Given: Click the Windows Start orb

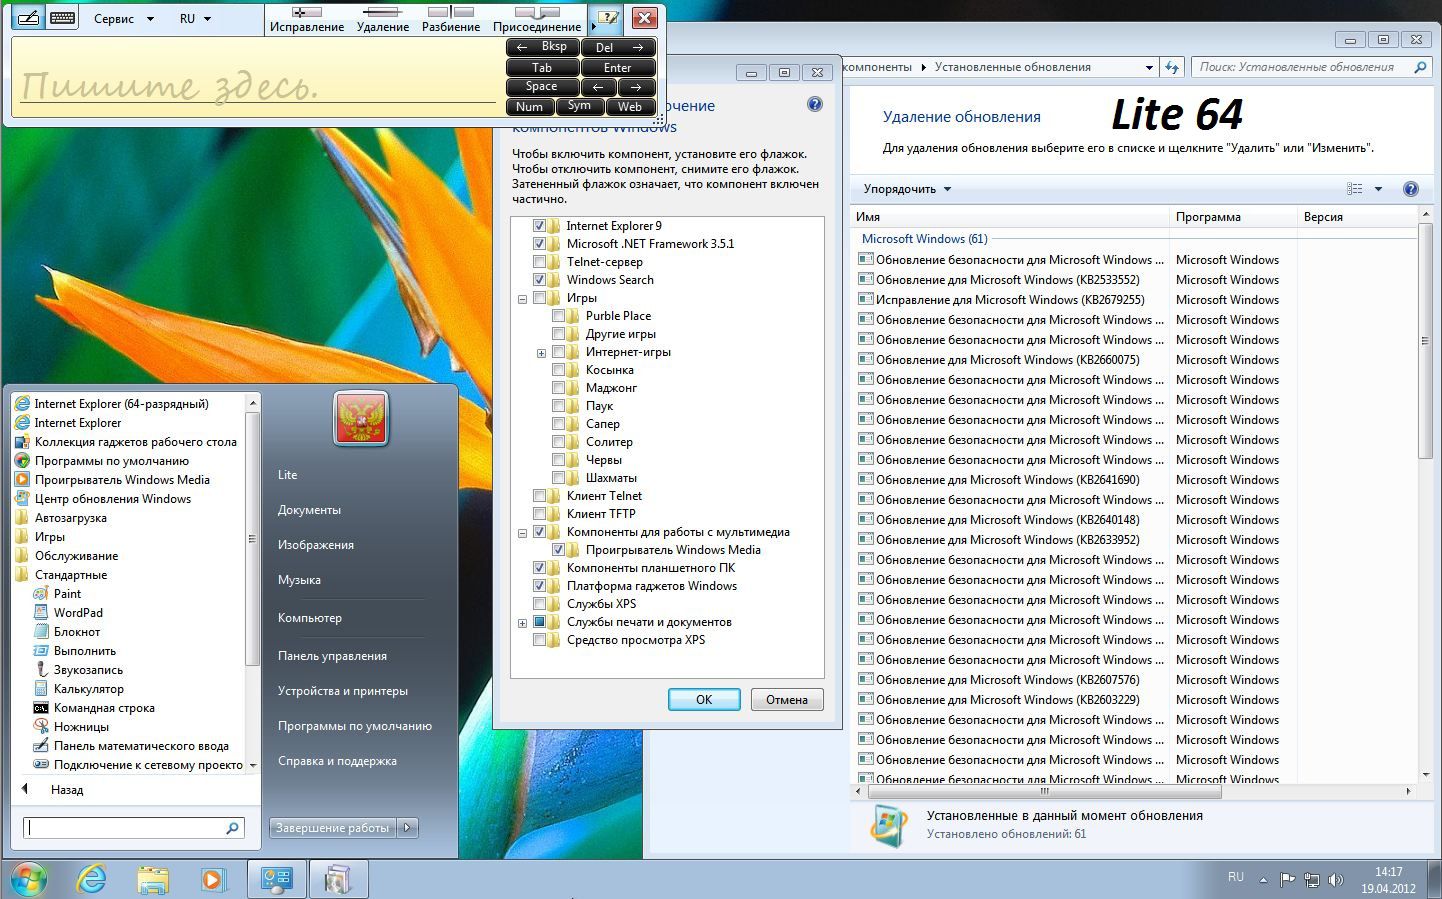Looking at the screenshot, I should point(28,879).
